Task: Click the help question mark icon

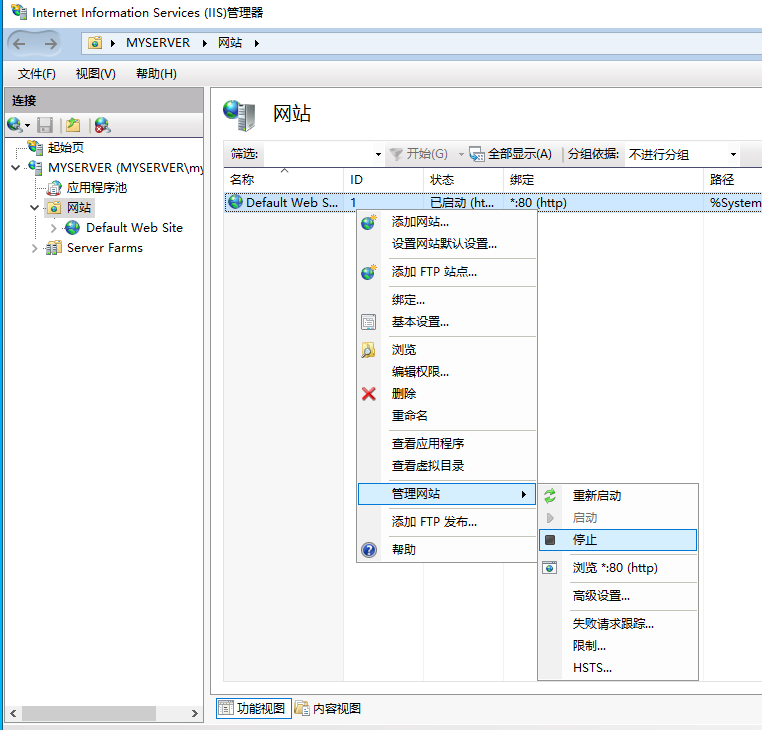Action: (369, 550)
